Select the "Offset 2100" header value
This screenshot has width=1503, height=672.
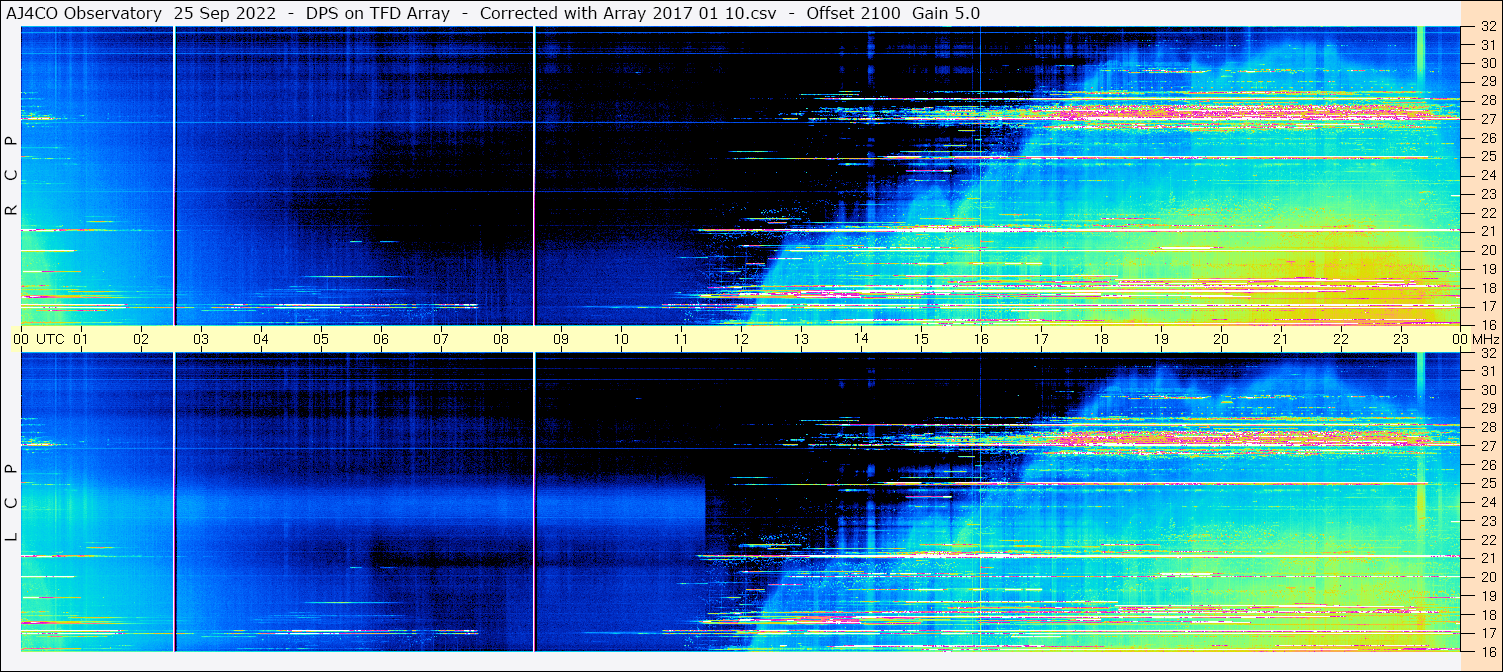pyautogui.click(x=853, y=13)
